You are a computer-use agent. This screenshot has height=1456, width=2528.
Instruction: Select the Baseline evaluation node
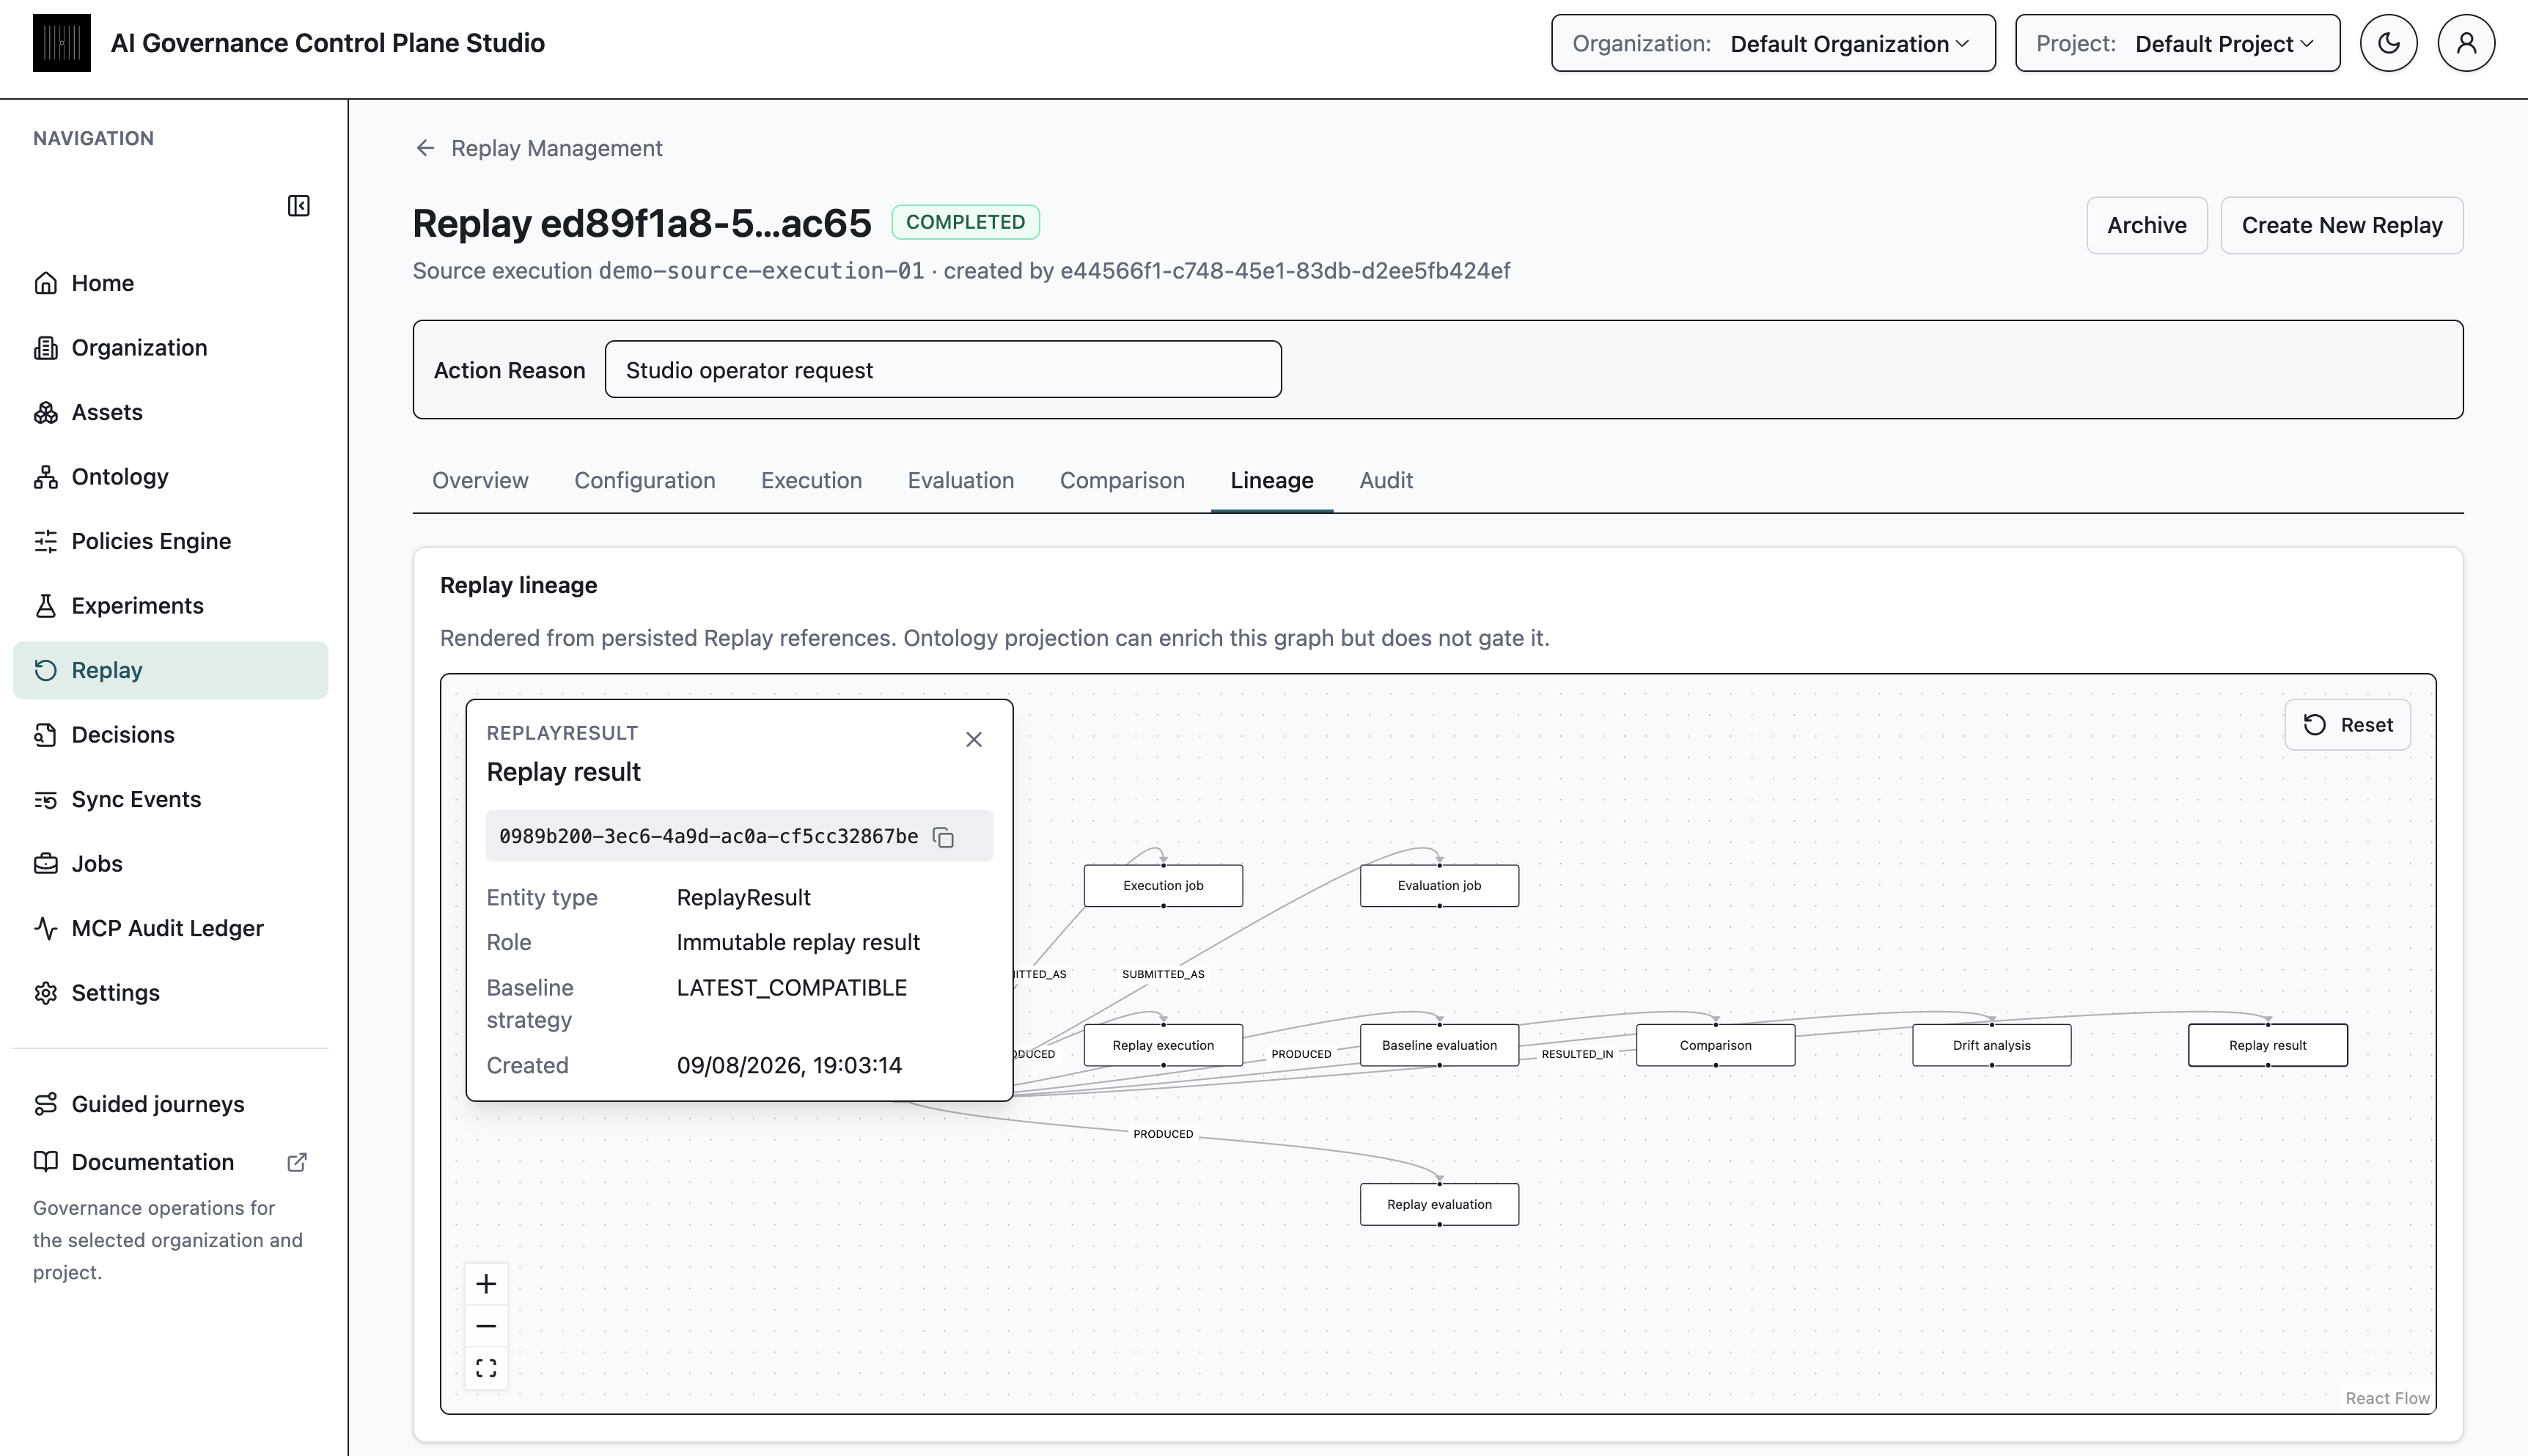click(1439, 1045)
